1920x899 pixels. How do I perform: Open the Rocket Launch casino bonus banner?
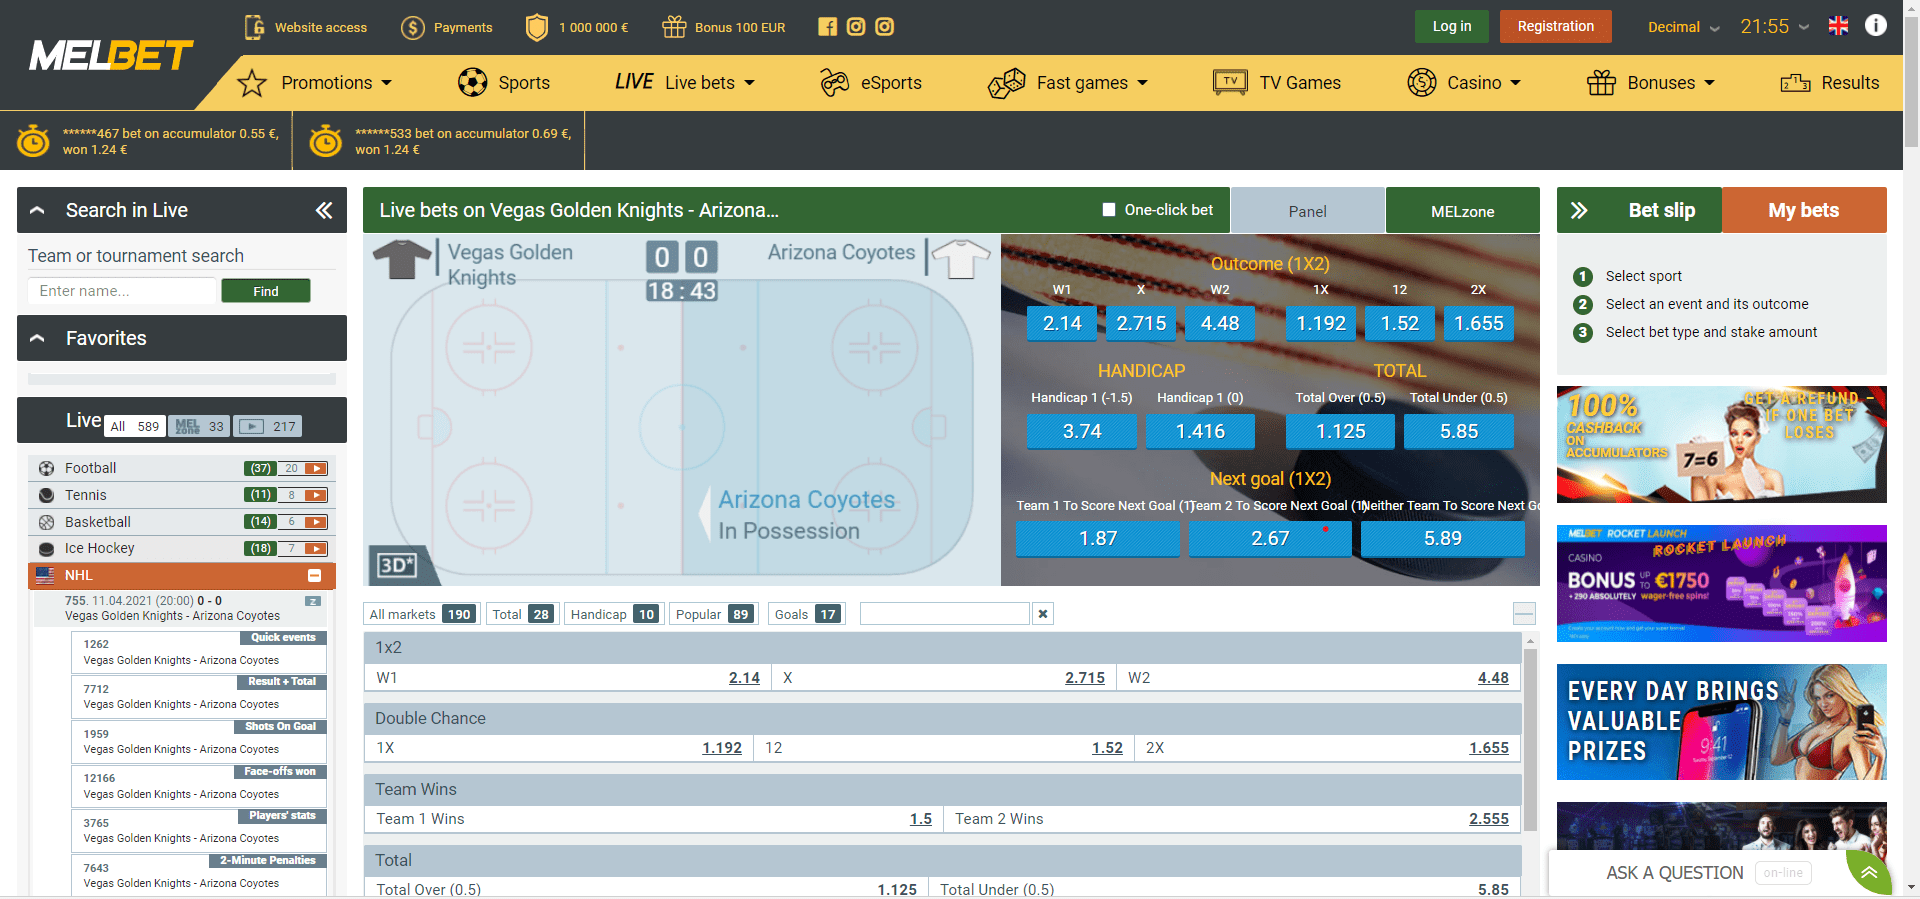(1721, 583)
